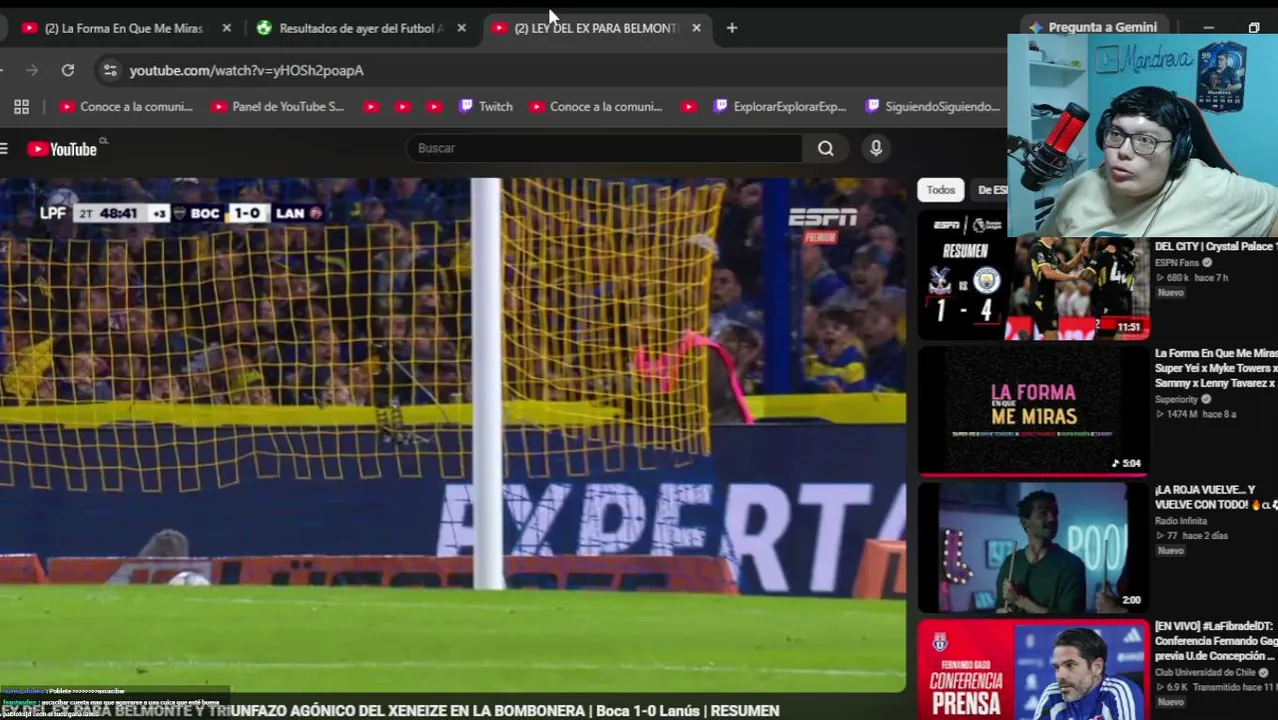Close the Resultados de ayer del Futbol tab
Image resolution: width=1278 pixels, height=720 pixels.
click(x=461, y=28)
